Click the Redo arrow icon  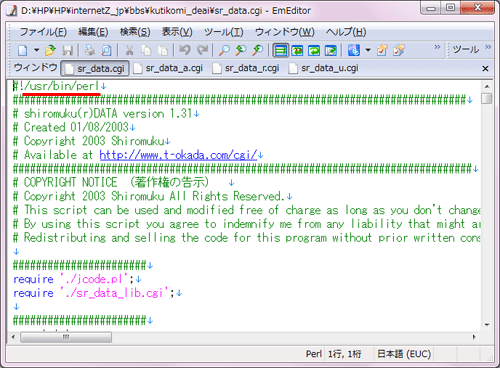point(202,50)
